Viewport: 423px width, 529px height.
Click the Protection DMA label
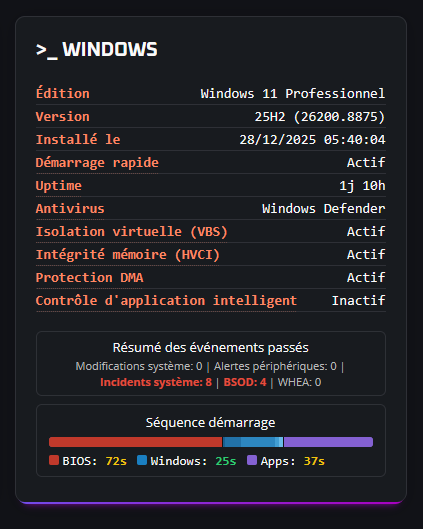(90, 278)
